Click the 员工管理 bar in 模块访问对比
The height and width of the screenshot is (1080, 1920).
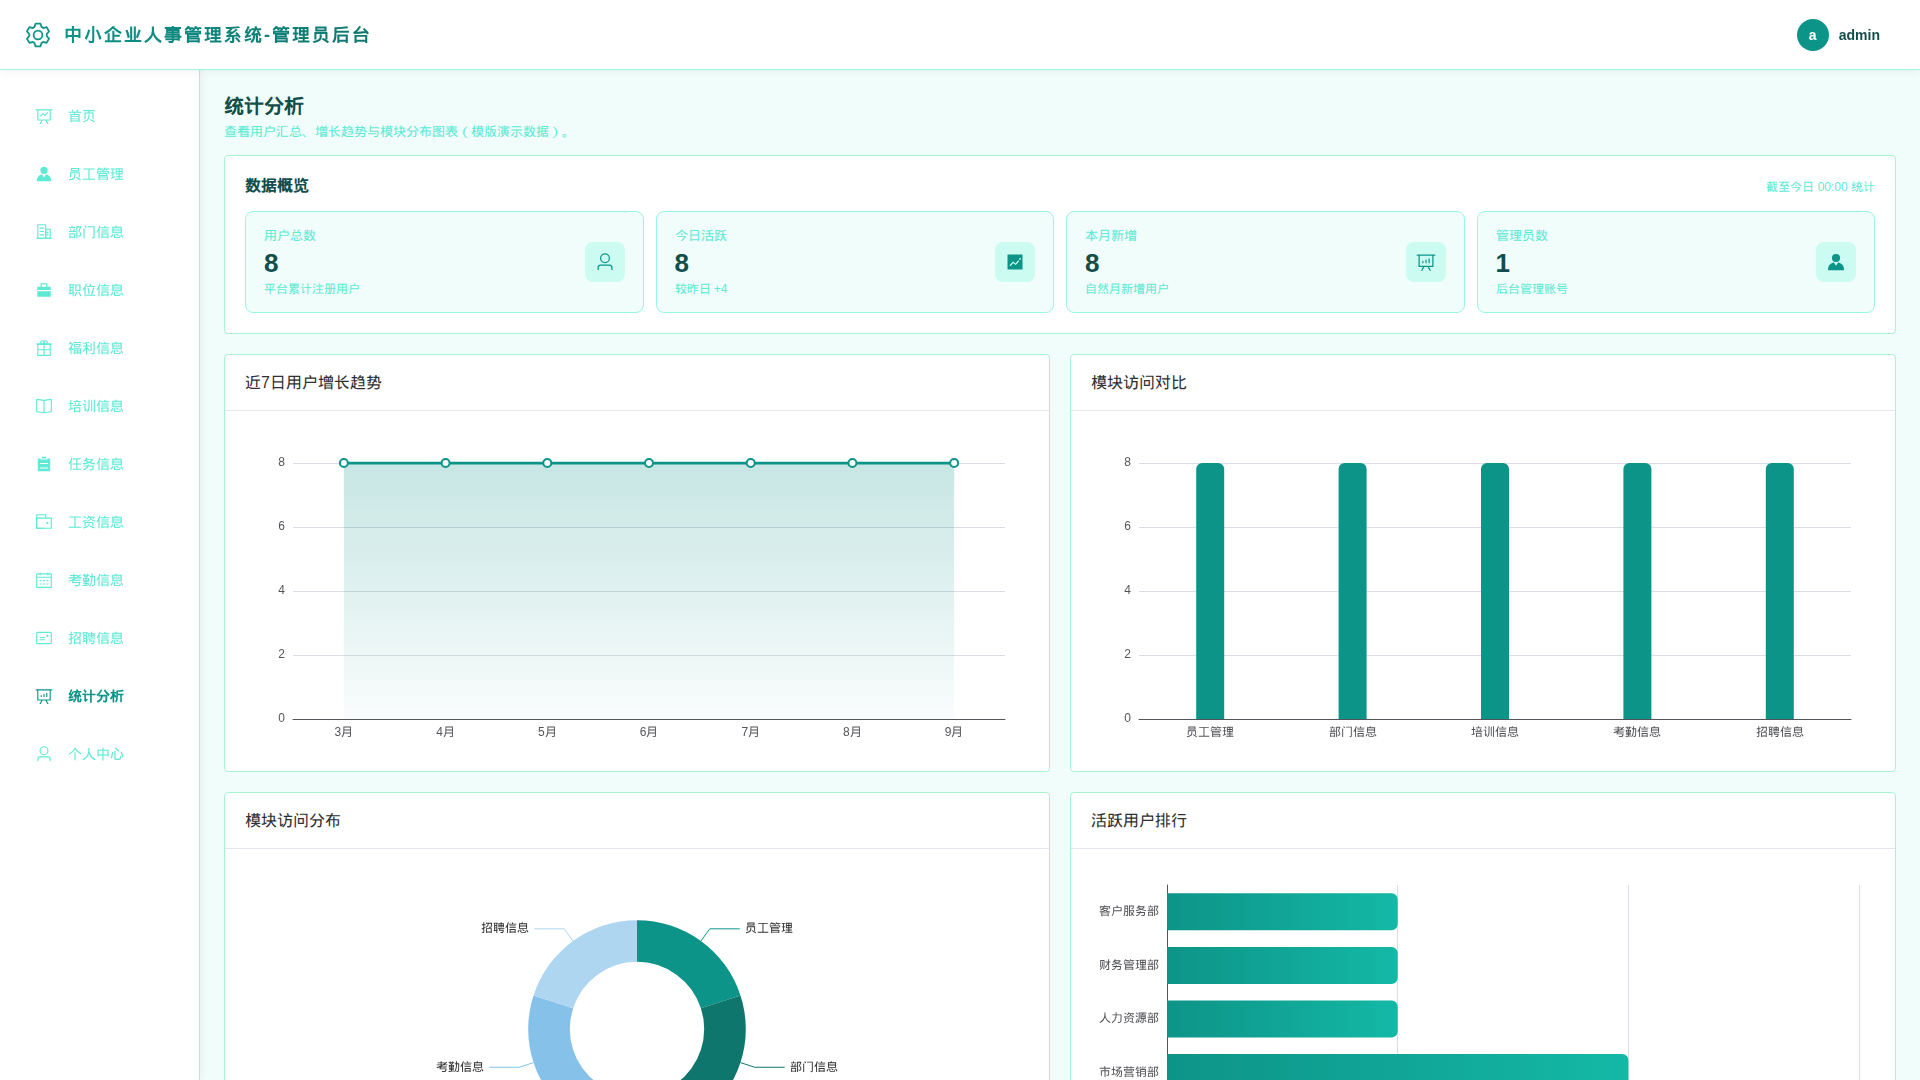coord(1210,591)
